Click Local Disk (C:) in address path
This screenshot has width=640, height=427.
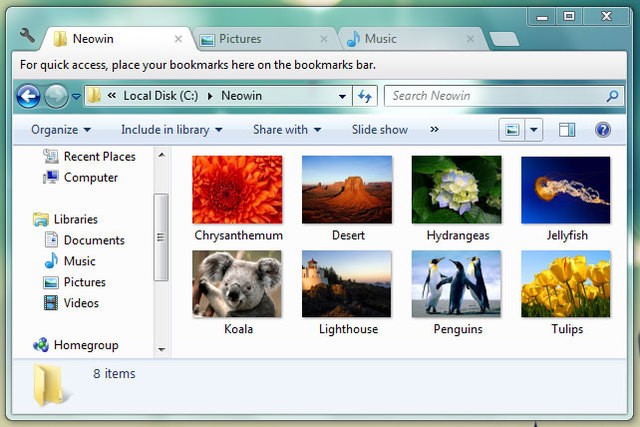click(x=161, y=96)
